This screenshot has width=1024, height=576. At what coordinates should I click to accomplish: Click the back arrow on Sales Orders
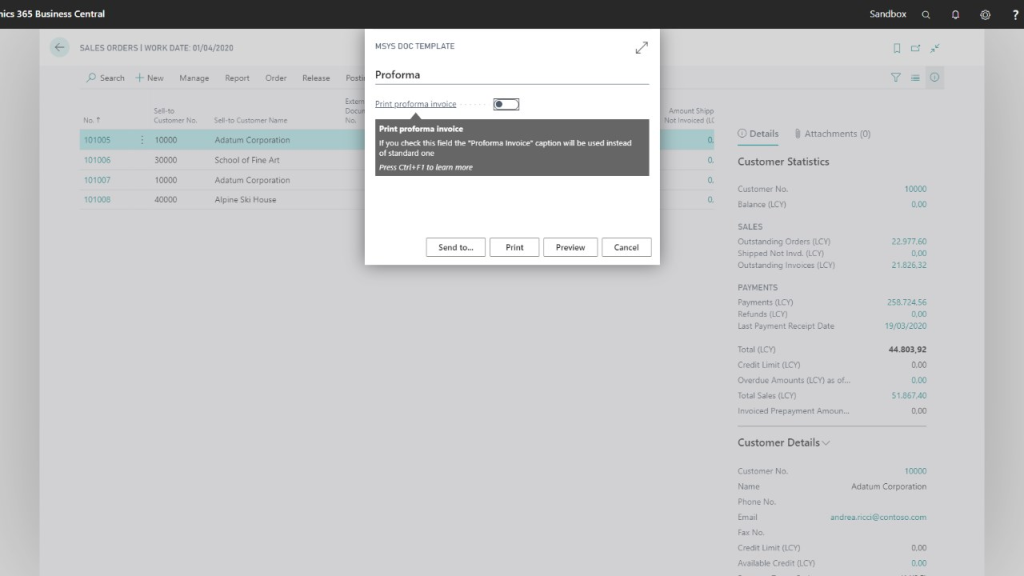[60, 47]
